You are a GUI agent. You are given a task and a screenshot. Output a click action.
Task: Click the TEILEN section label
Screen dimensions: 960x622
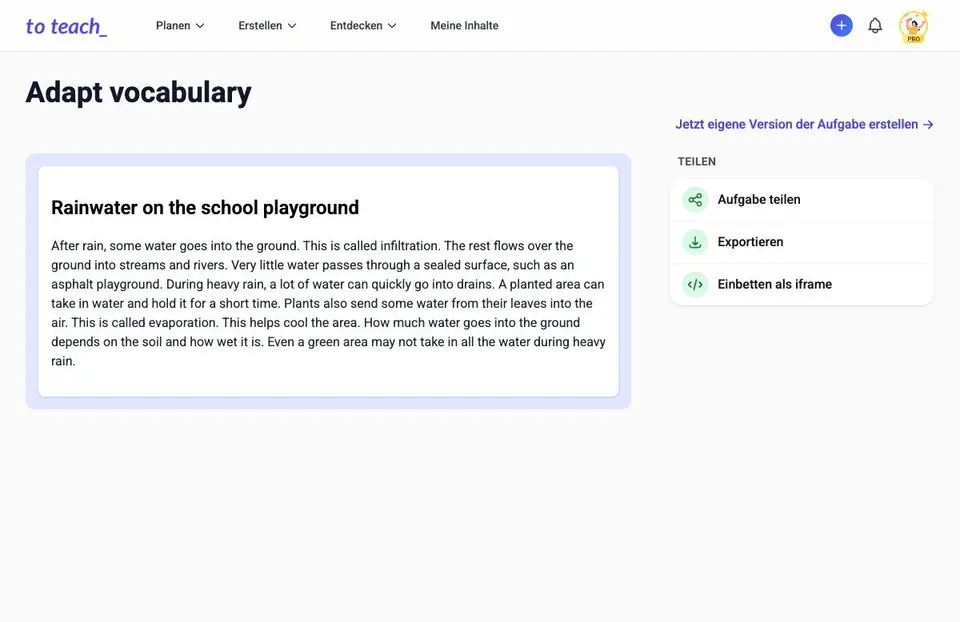click(x=696, y=162)
